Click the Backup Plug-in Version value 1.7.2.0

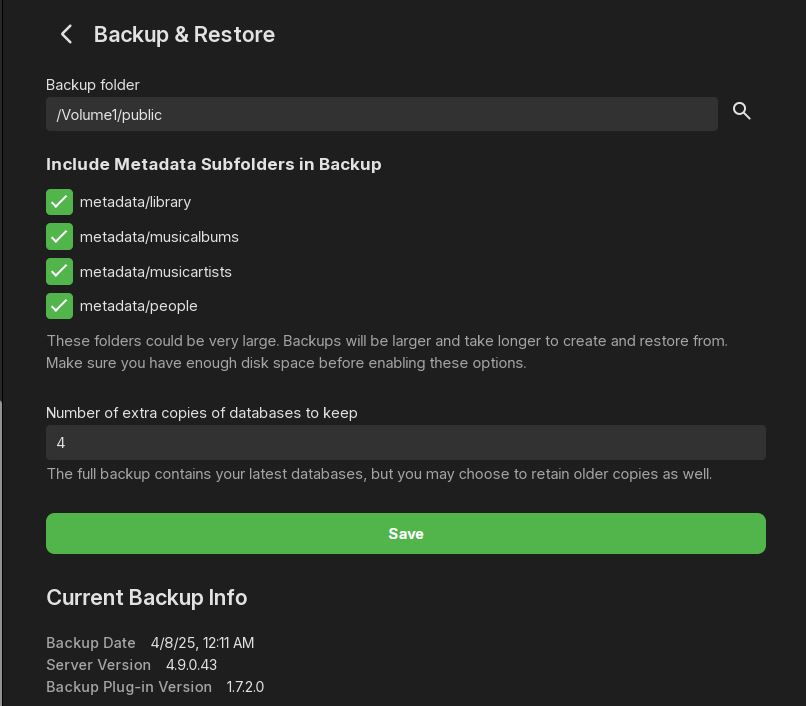(245, 687)
